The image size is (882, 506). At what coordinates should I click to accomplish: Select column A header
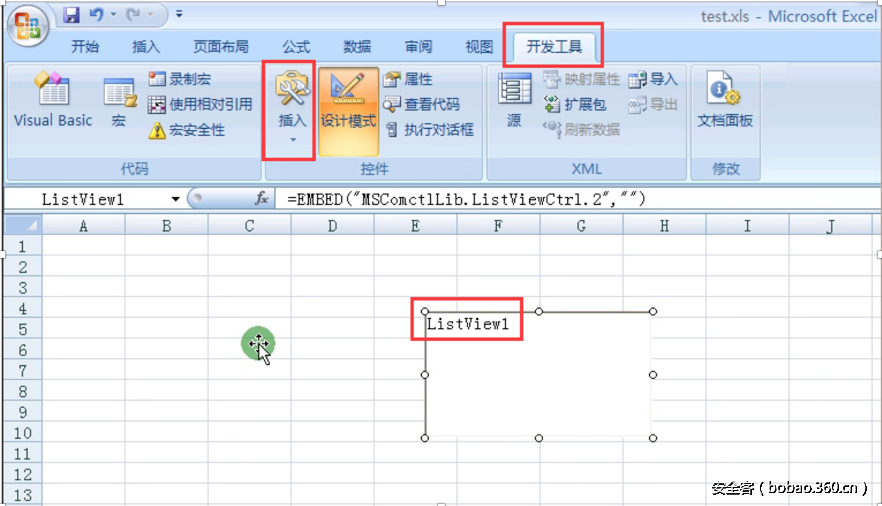pos(83,225)
